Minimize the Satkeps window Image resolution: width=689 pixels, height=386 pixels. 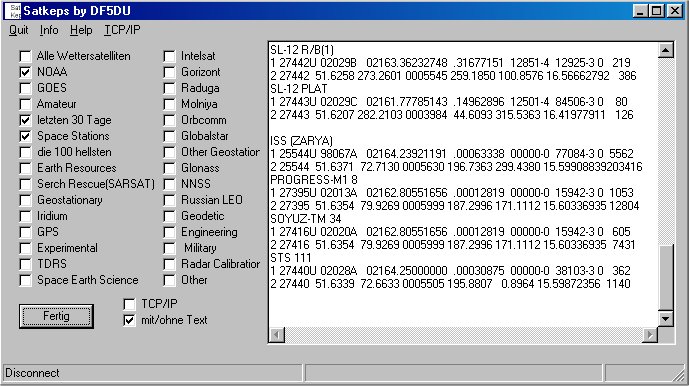tap(640, 11)
